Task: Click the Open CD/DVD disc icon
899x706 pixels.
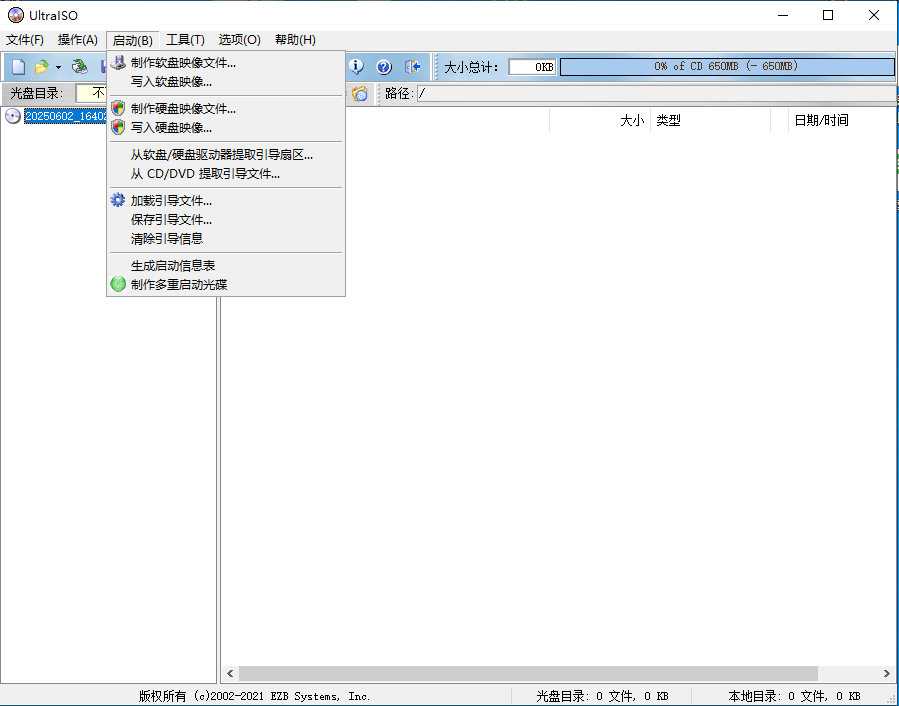Action: (80, 67)
